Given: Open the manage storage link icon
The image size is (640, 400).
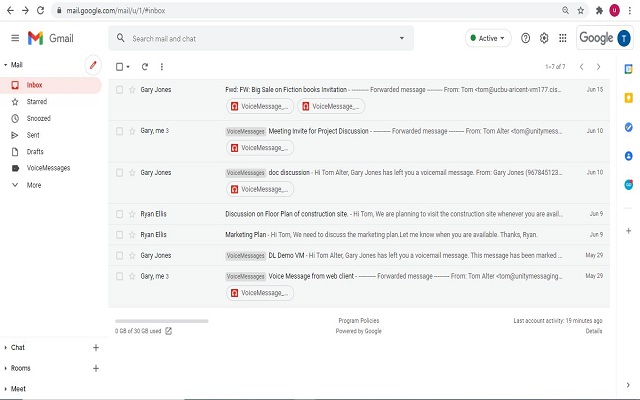Looking at the screenshot, I should [169, 331].
